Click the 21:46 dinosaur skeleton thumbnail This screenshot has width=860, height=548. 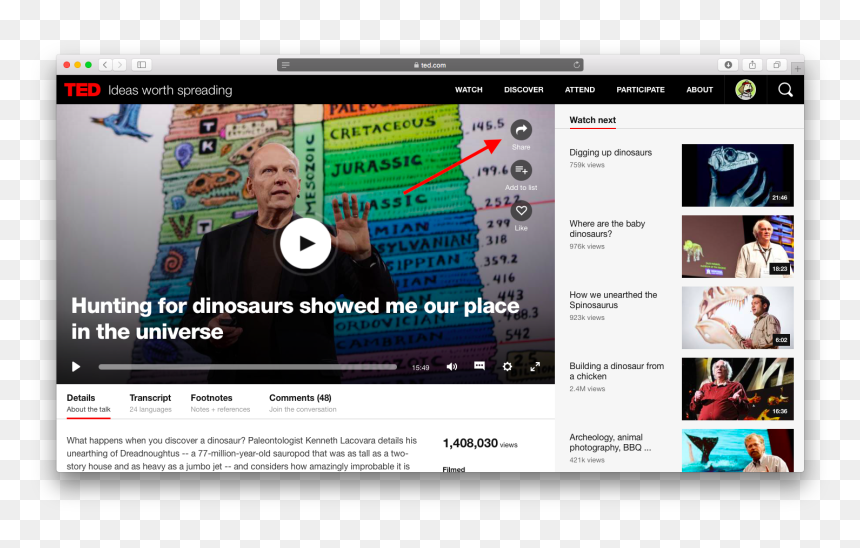click(x=737, y=176)
